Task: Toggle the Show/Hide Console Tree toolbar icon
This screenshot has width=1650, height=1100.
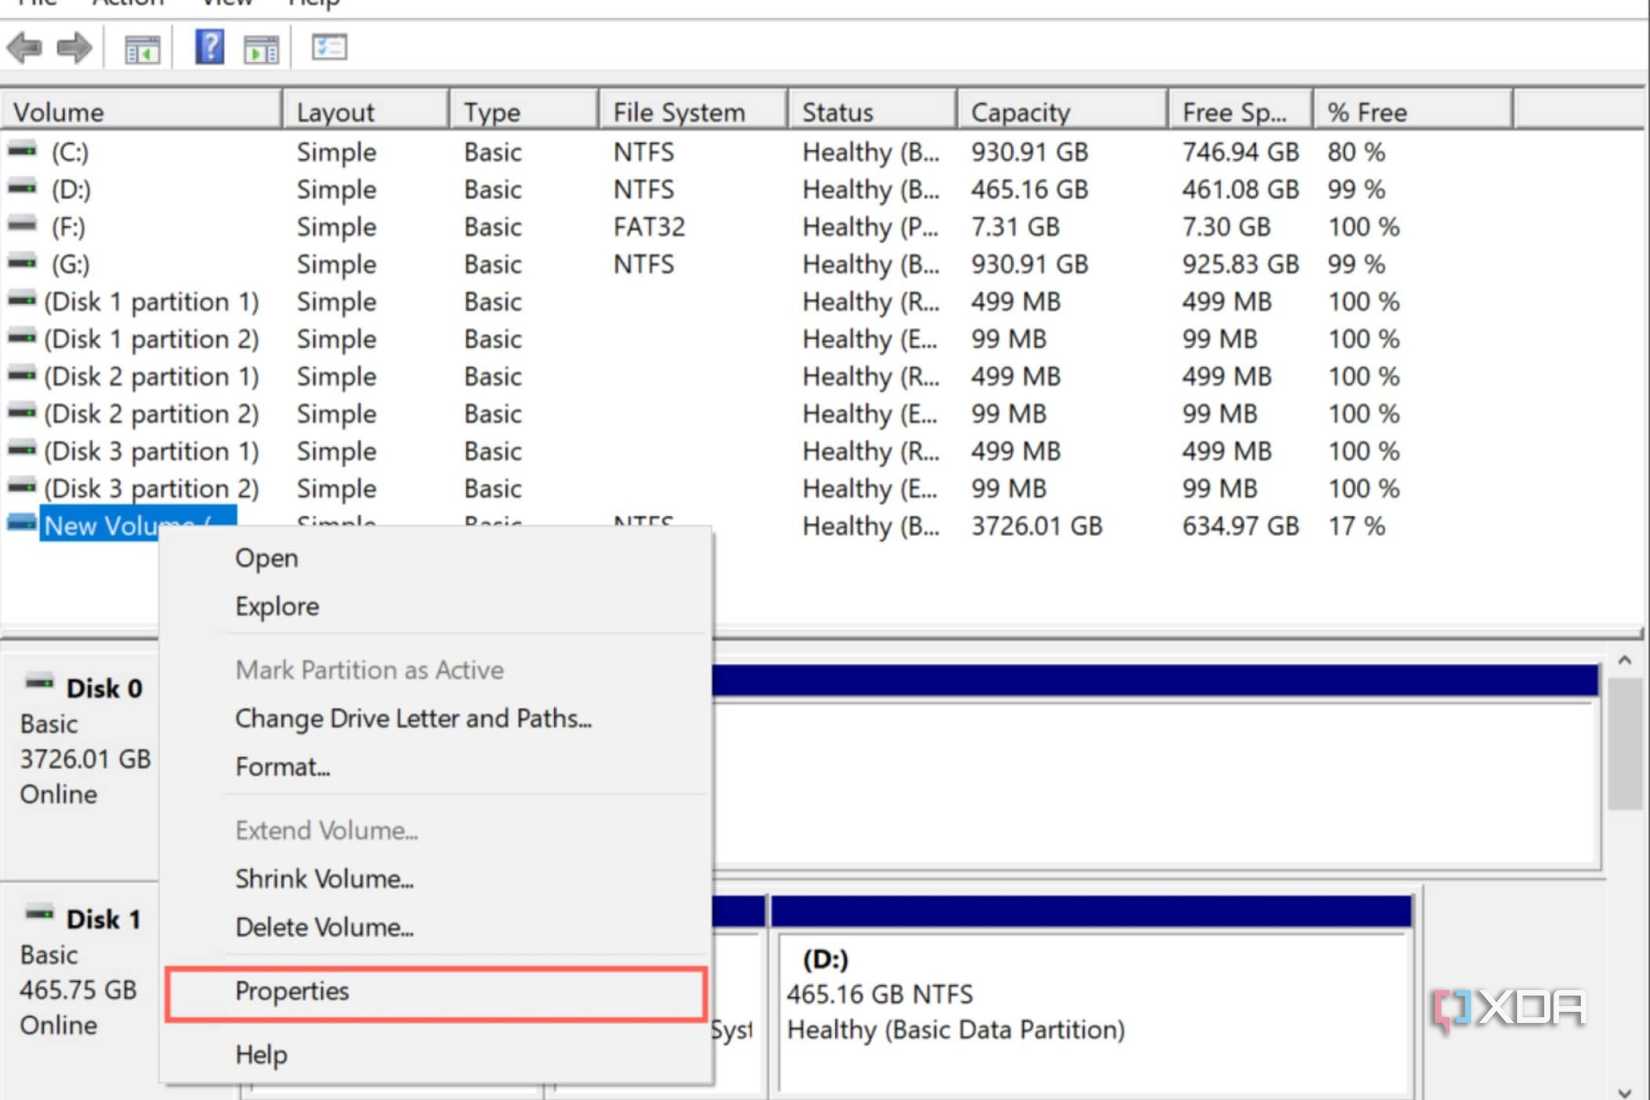Action: pyautogui.click(x=140, y=47)
